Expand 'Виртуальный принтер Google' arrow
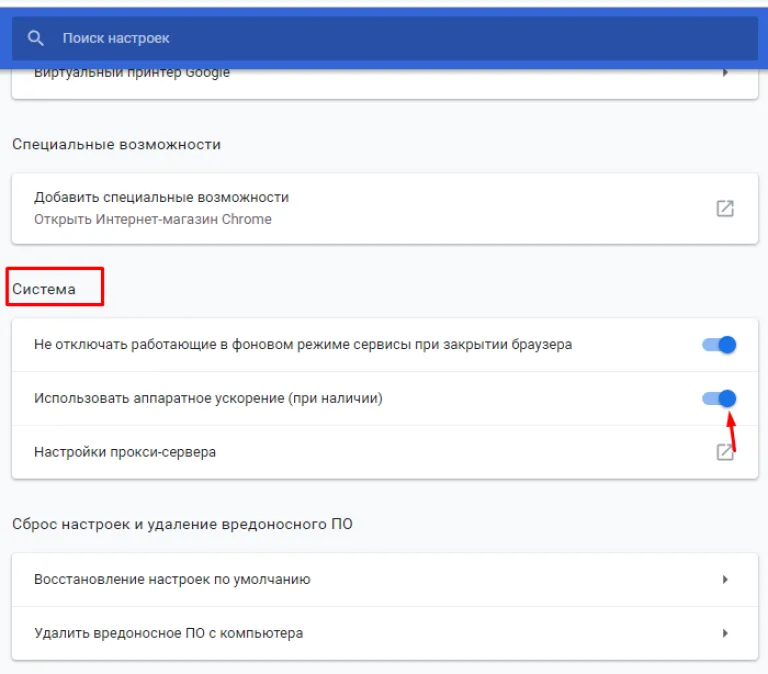 click(725, 73)
